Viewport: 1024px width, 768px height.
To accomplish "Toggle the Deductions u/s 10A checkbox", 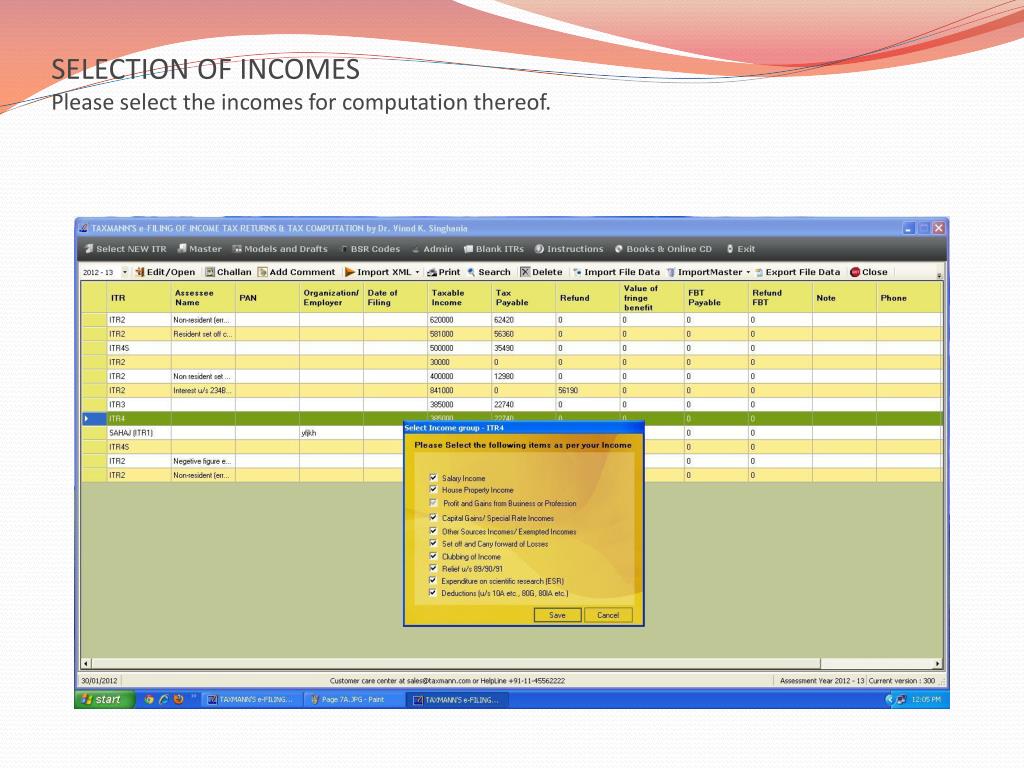I will point(432,593).
